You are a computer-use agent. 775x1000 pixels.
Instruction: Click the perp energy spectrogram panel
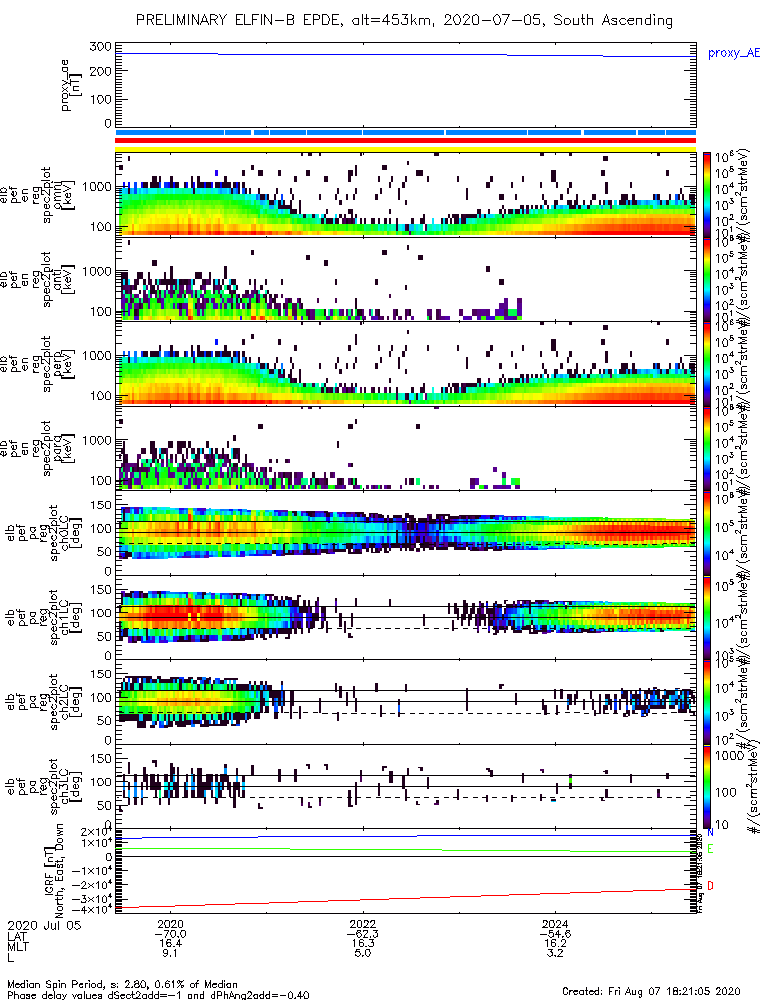coord(406,363)
